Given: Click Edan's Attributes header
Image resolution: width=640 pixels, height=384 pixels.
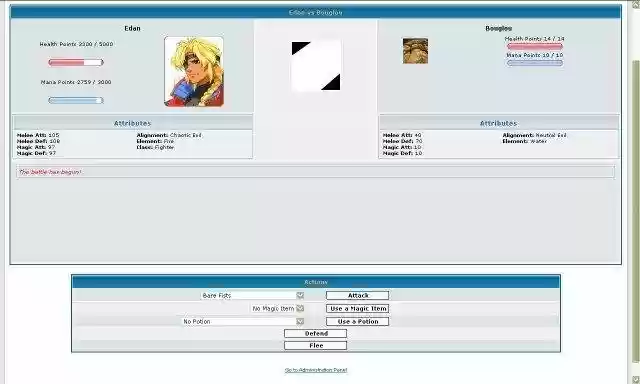Looking at the screenshot, I should tap(133, 123).
